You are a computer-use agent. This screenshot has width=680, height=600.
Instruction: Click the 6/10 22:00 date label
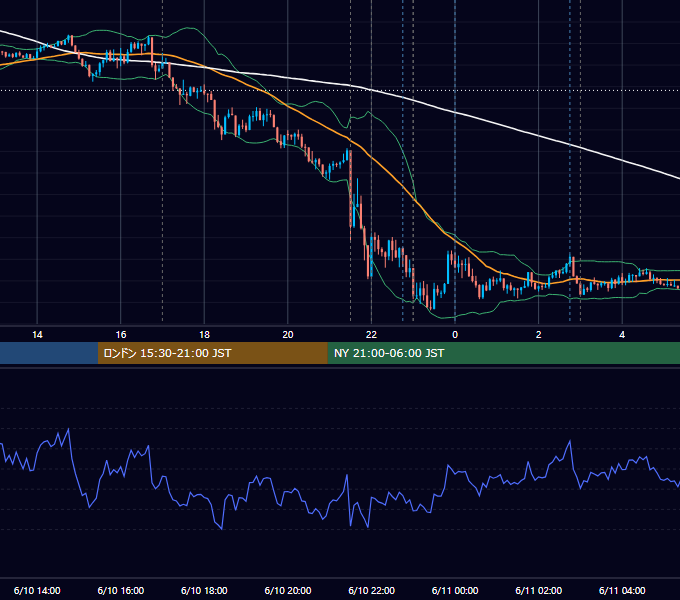(x=371, y=590)
